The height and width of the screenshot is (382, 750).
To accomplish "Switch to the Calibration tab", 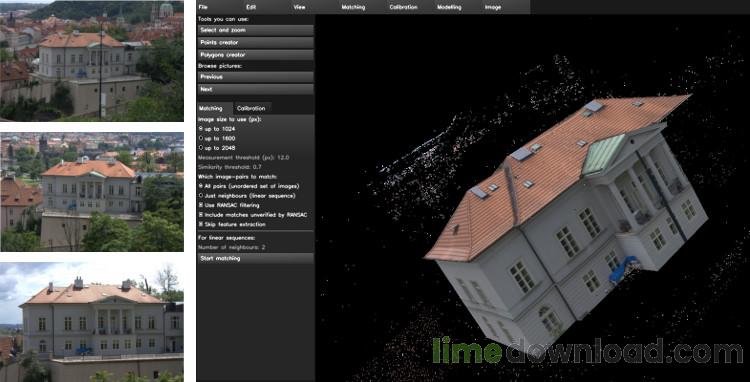I will (x=252, y=109).
